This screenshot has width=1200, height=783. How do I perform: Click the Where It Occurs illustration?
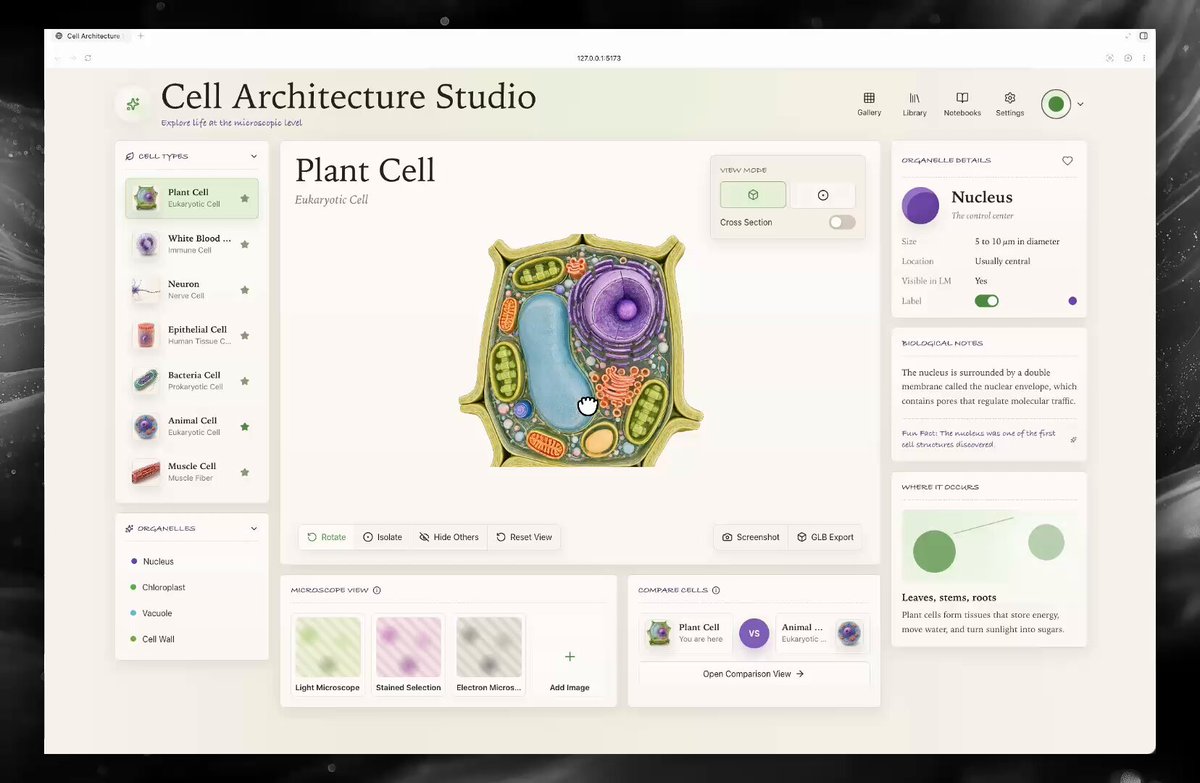[989, 546]
